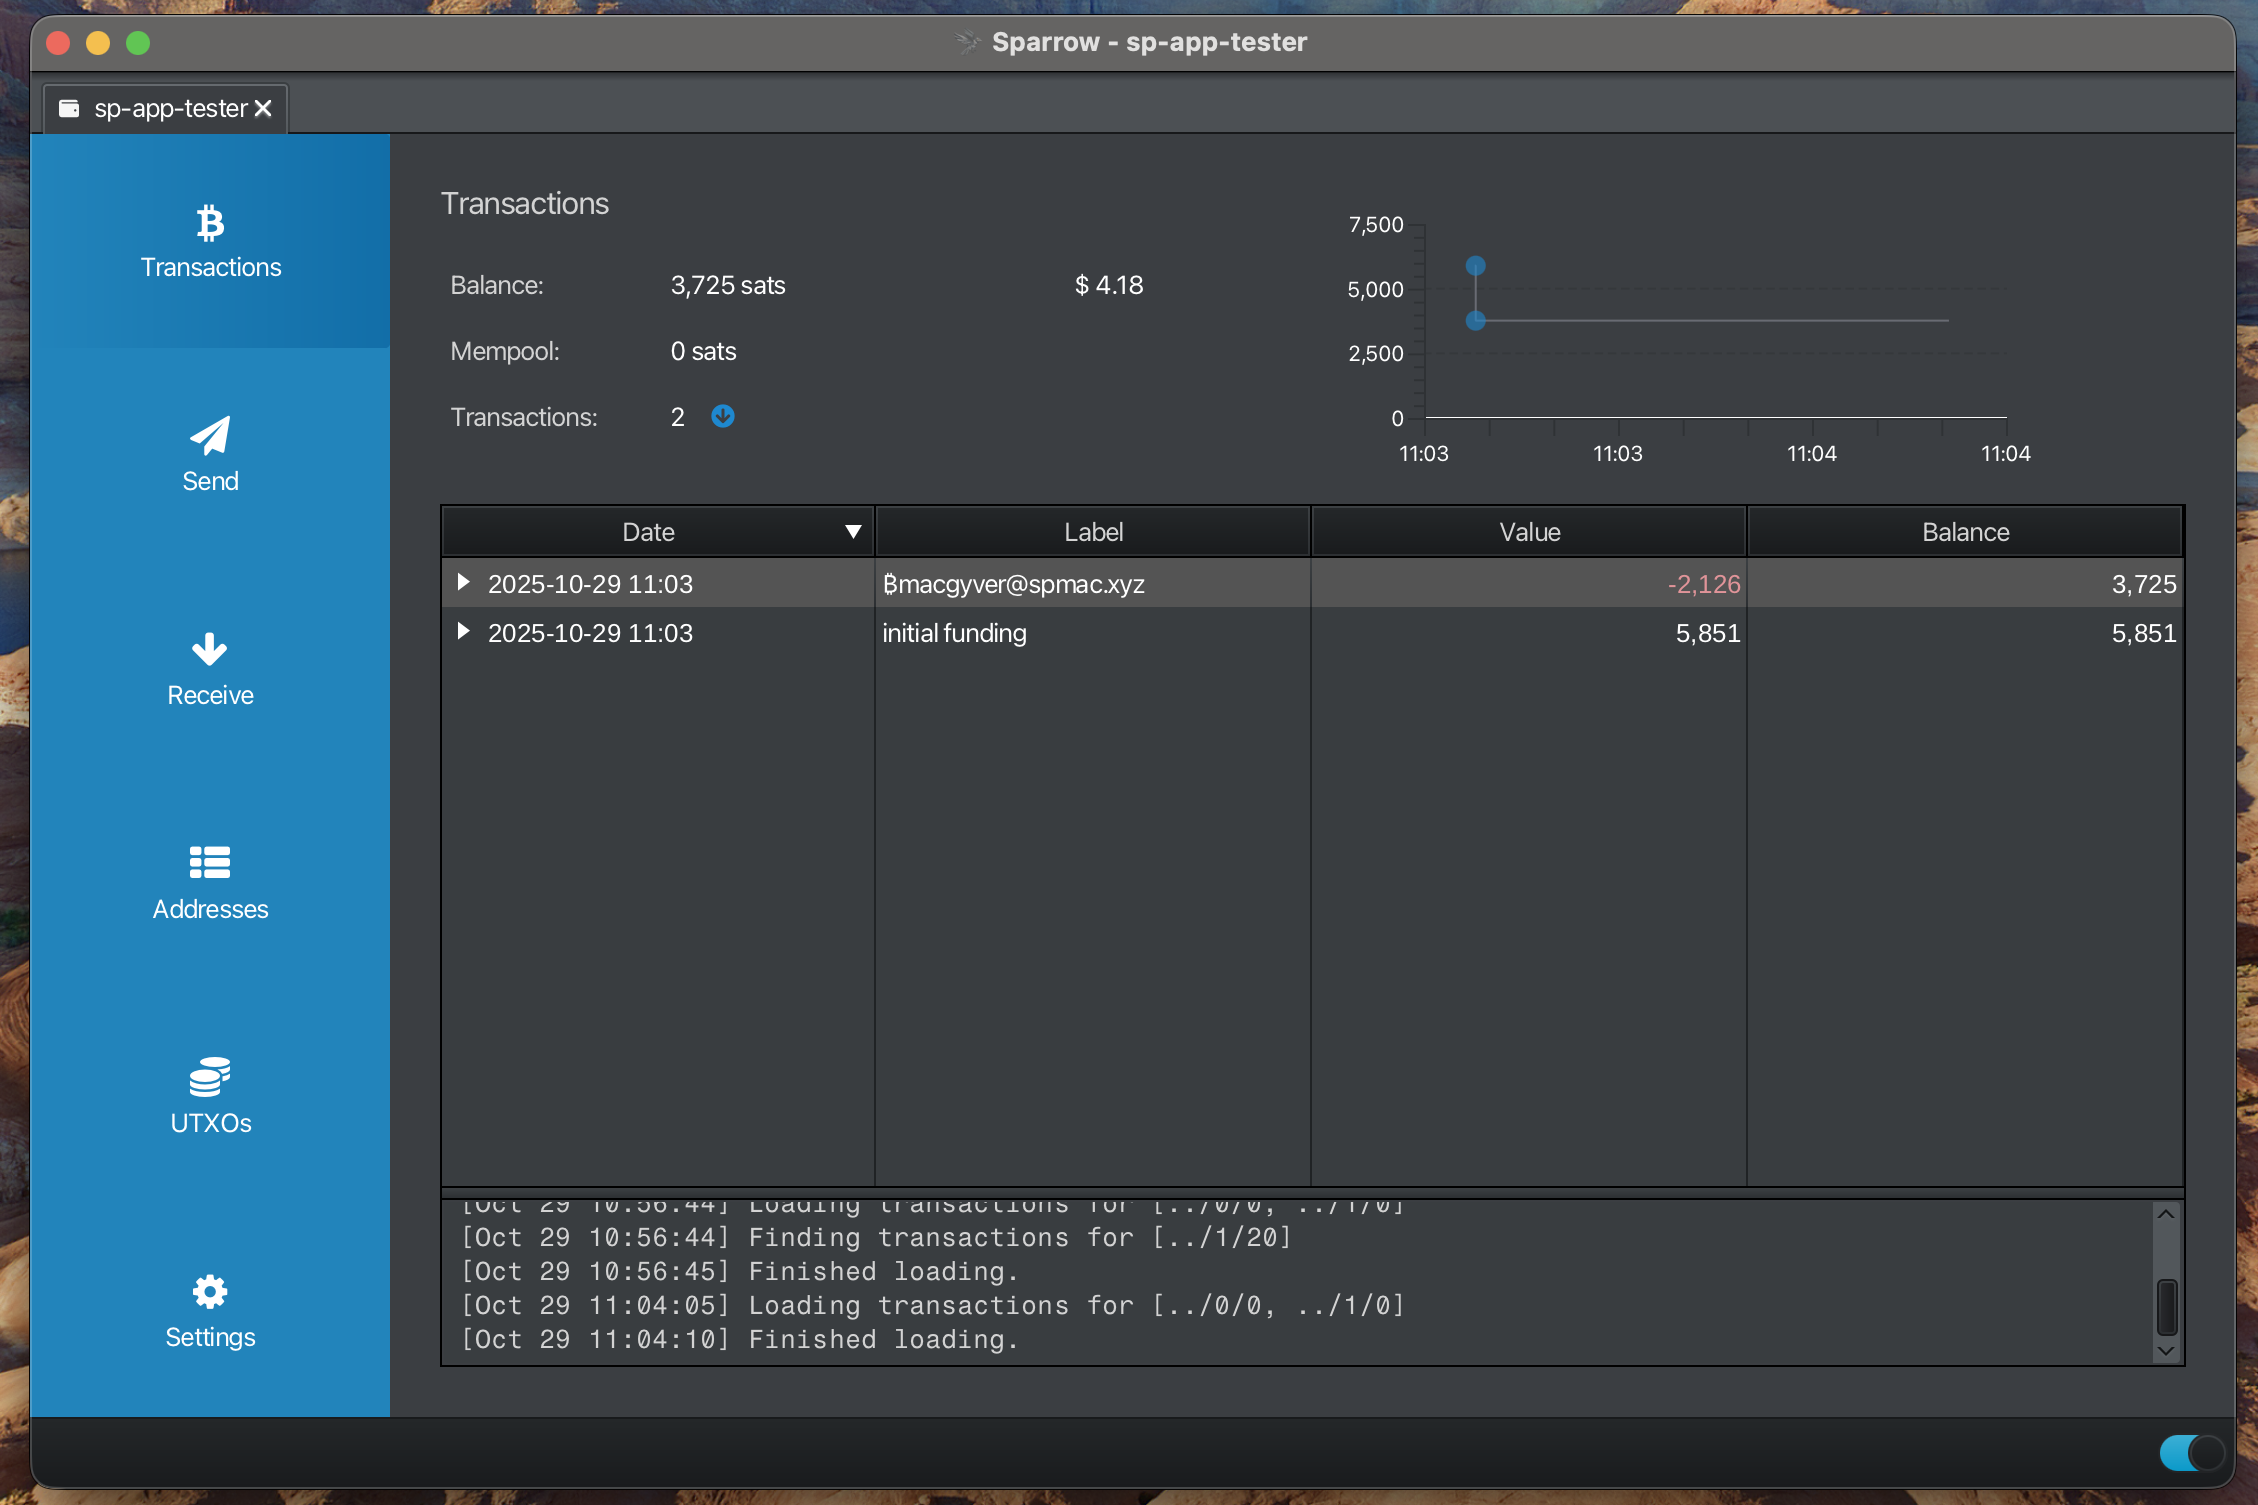2258x1505 pixels.
Task: Click the blue download icon beside transaction count
Action: point(723,416)
